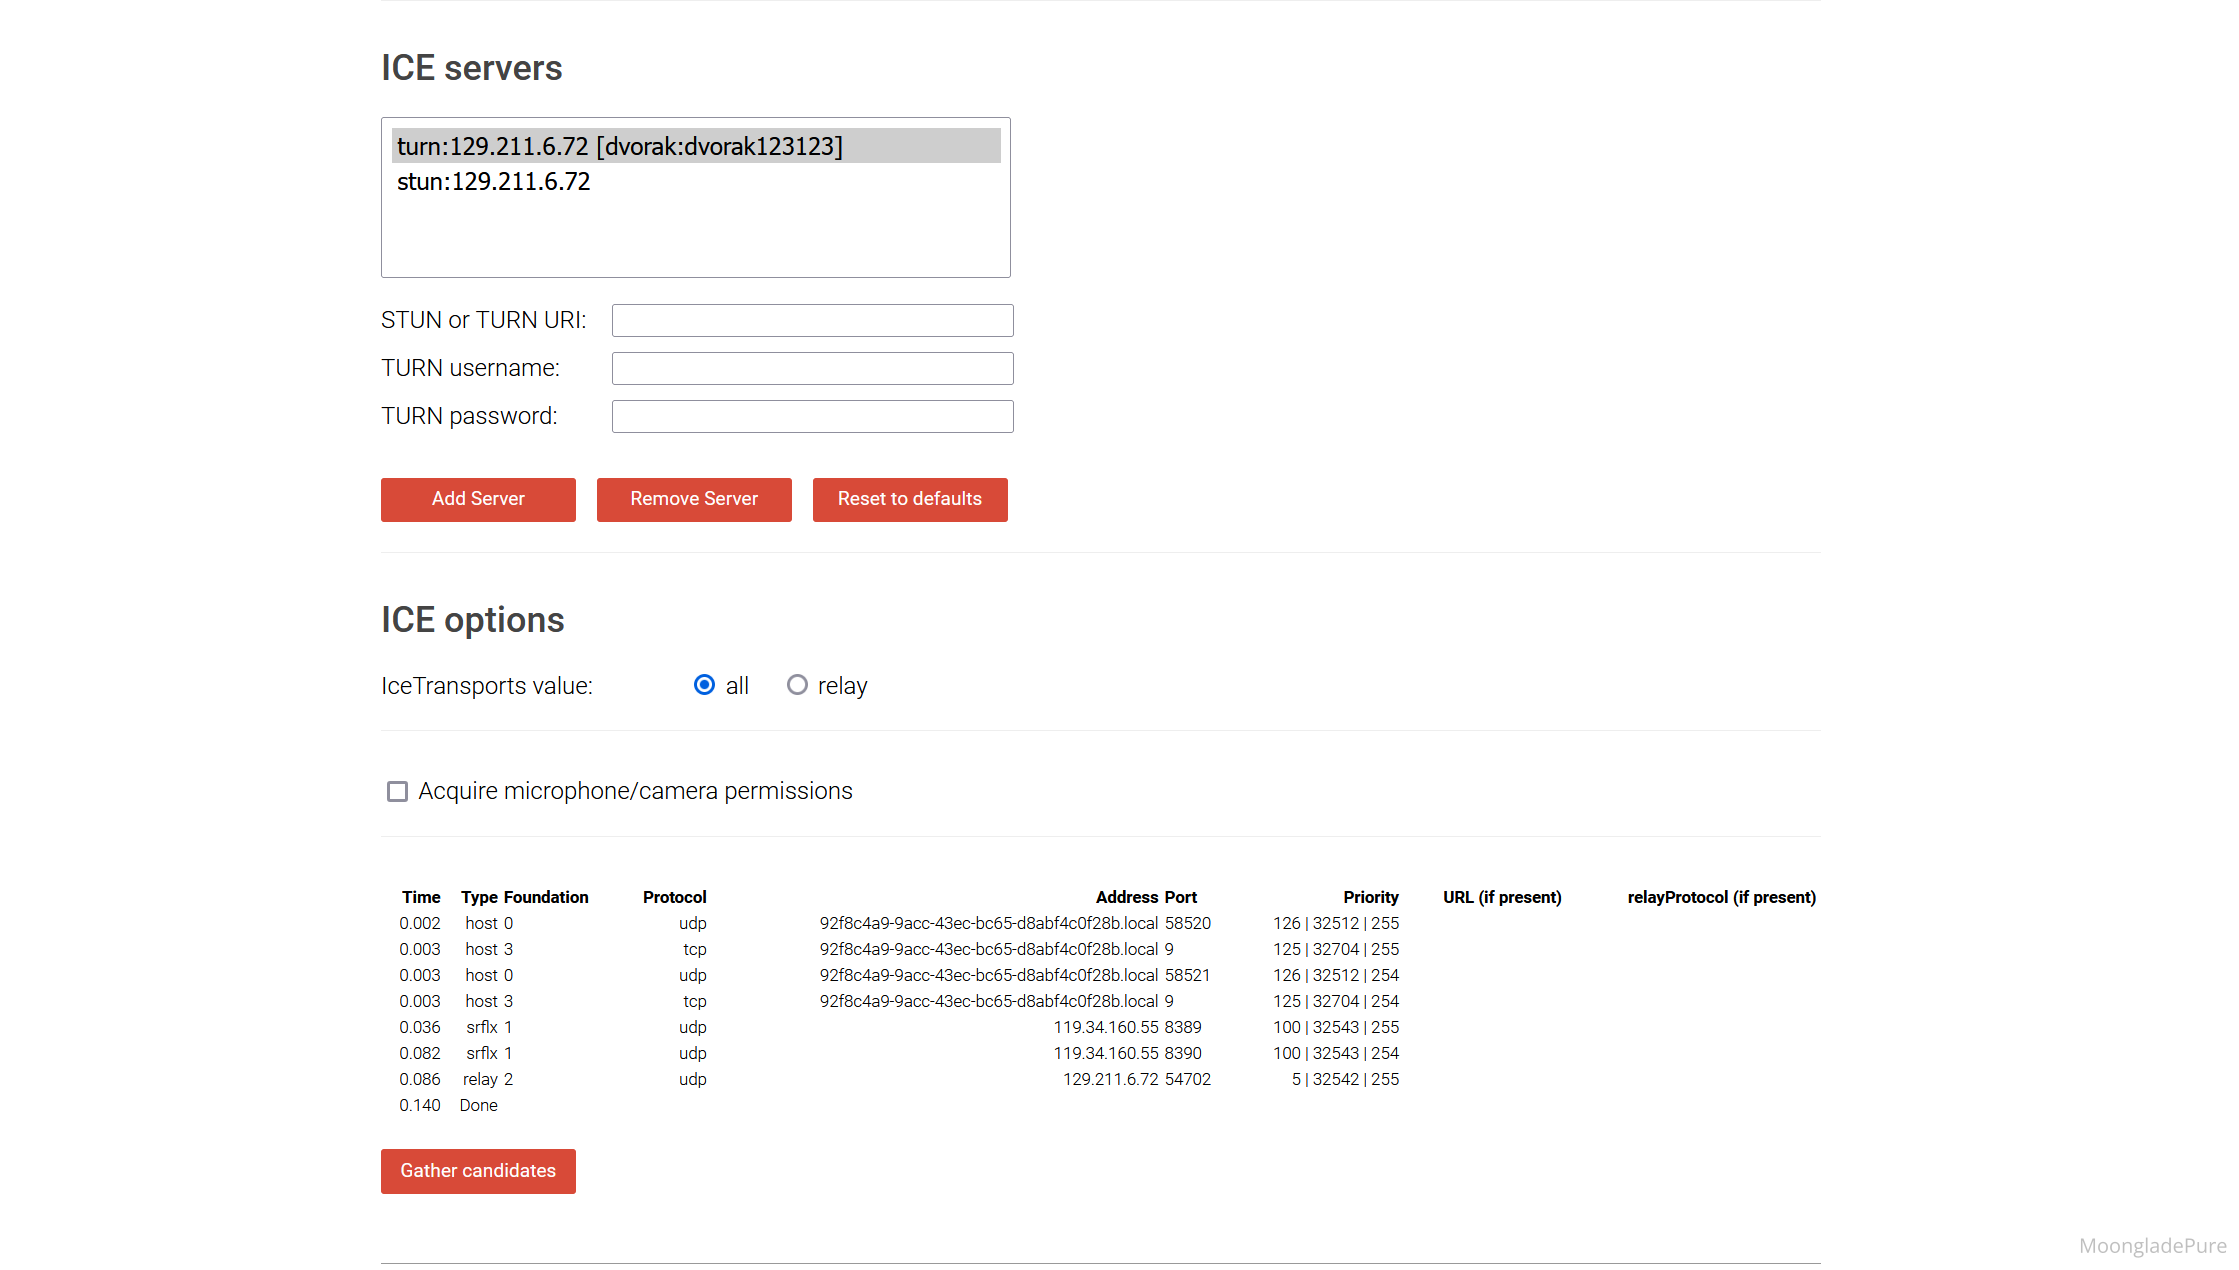Click the Protocol column header
2239x1270 pixels.
point(674,897)
